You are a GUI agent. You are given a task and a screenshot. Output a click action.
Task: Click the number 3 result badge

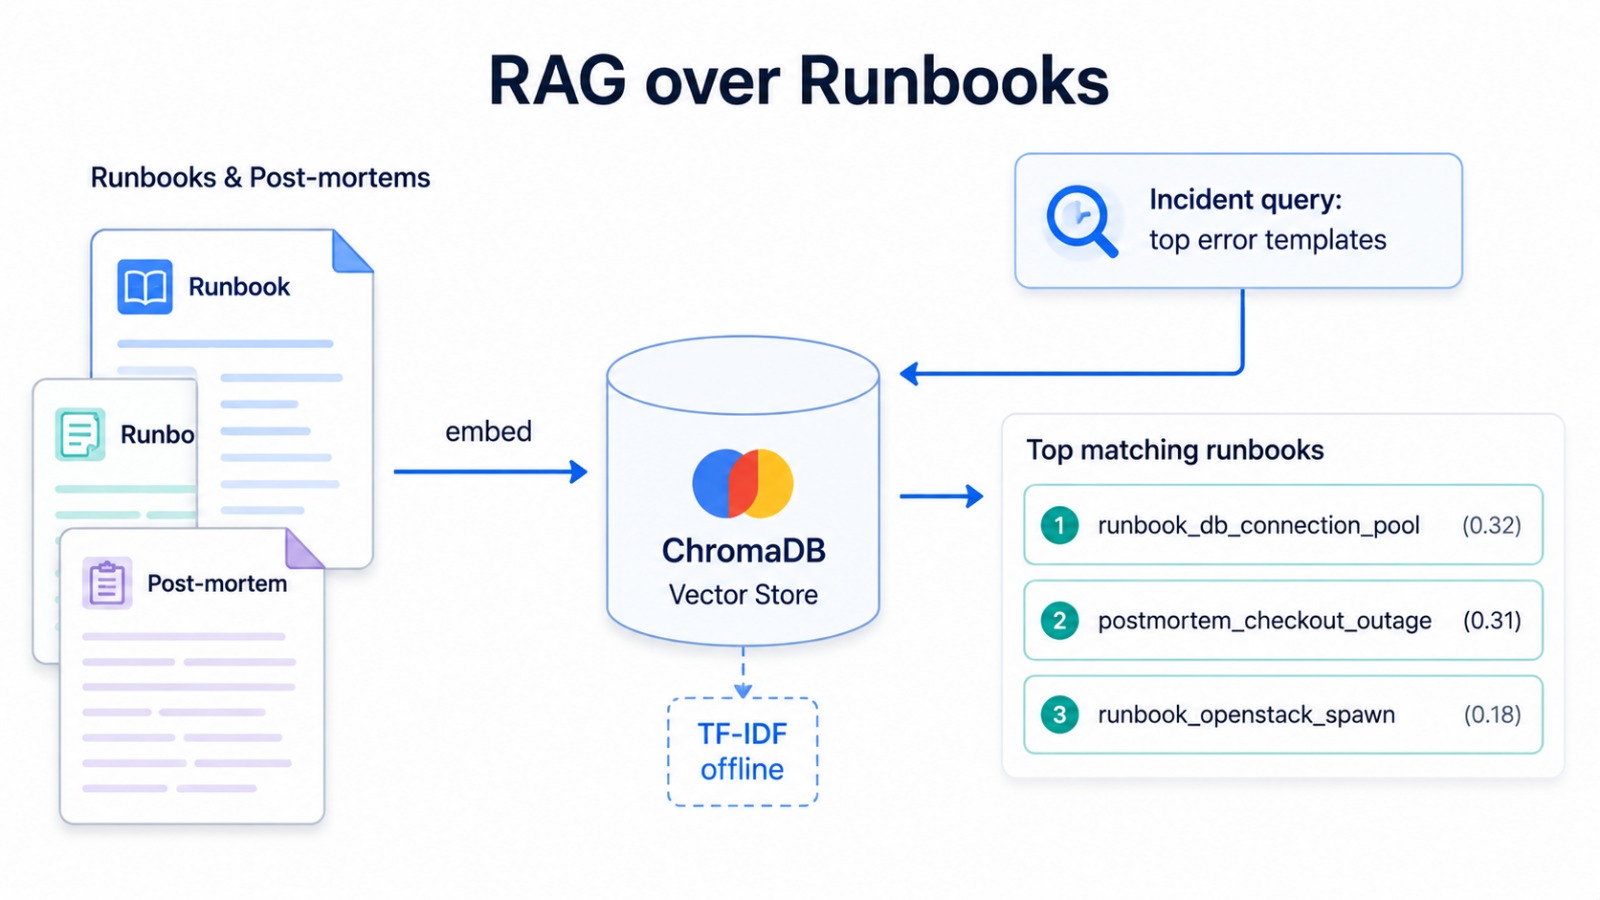pyautogui.click(x=1060, y=715)
